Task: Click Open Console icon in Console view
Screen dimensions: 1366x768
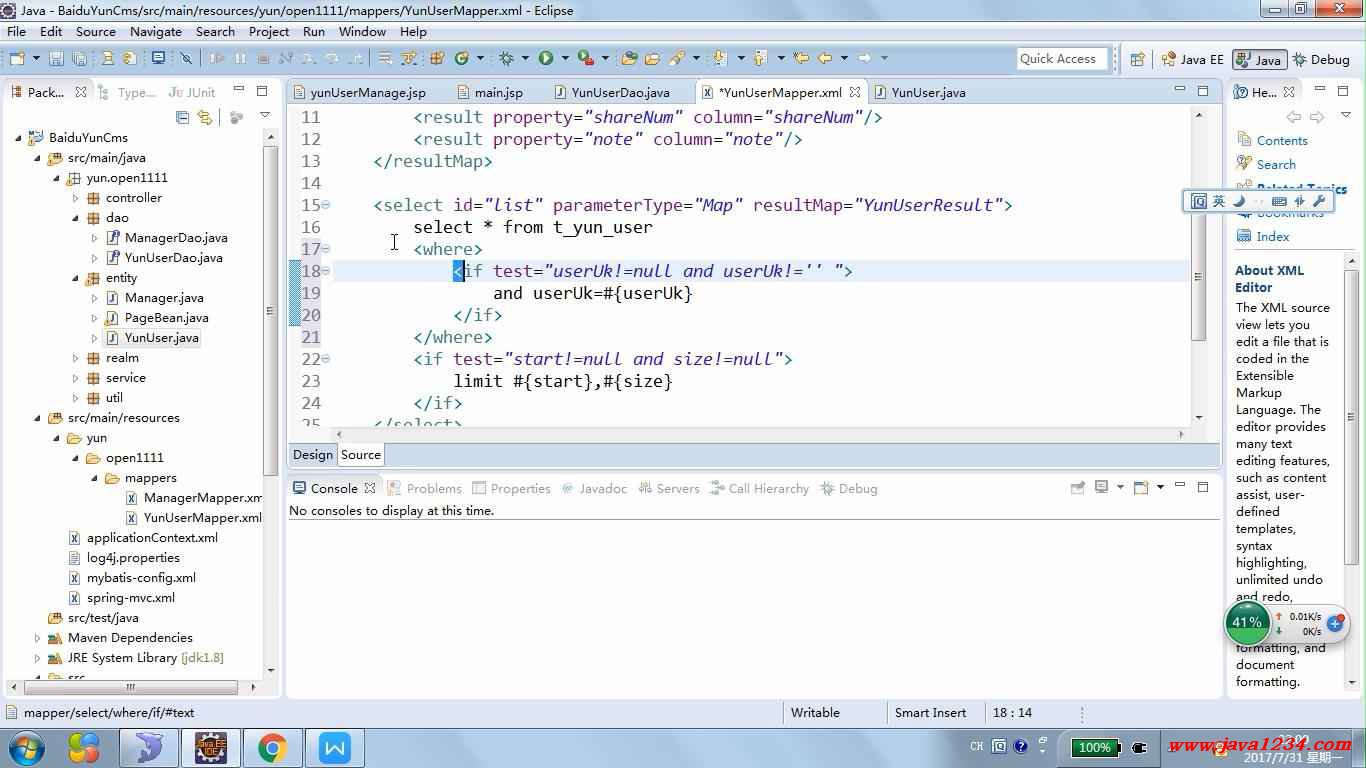Action: 1141,488
